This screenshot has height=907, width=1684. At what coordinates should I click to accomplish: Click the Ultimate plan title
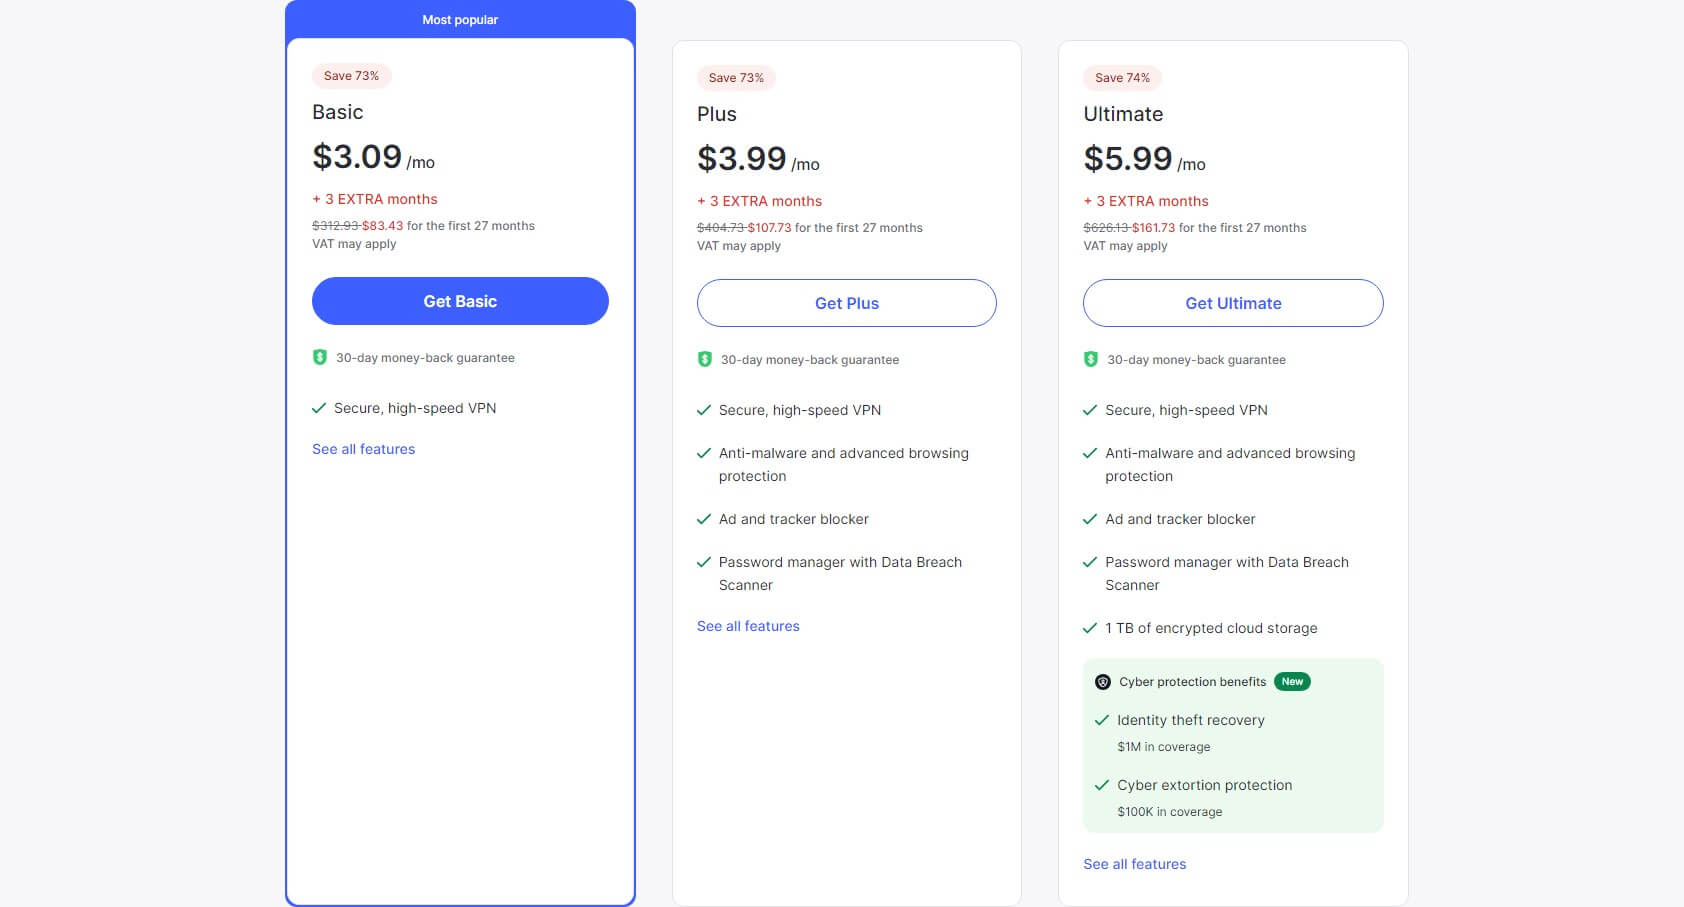1123,114
